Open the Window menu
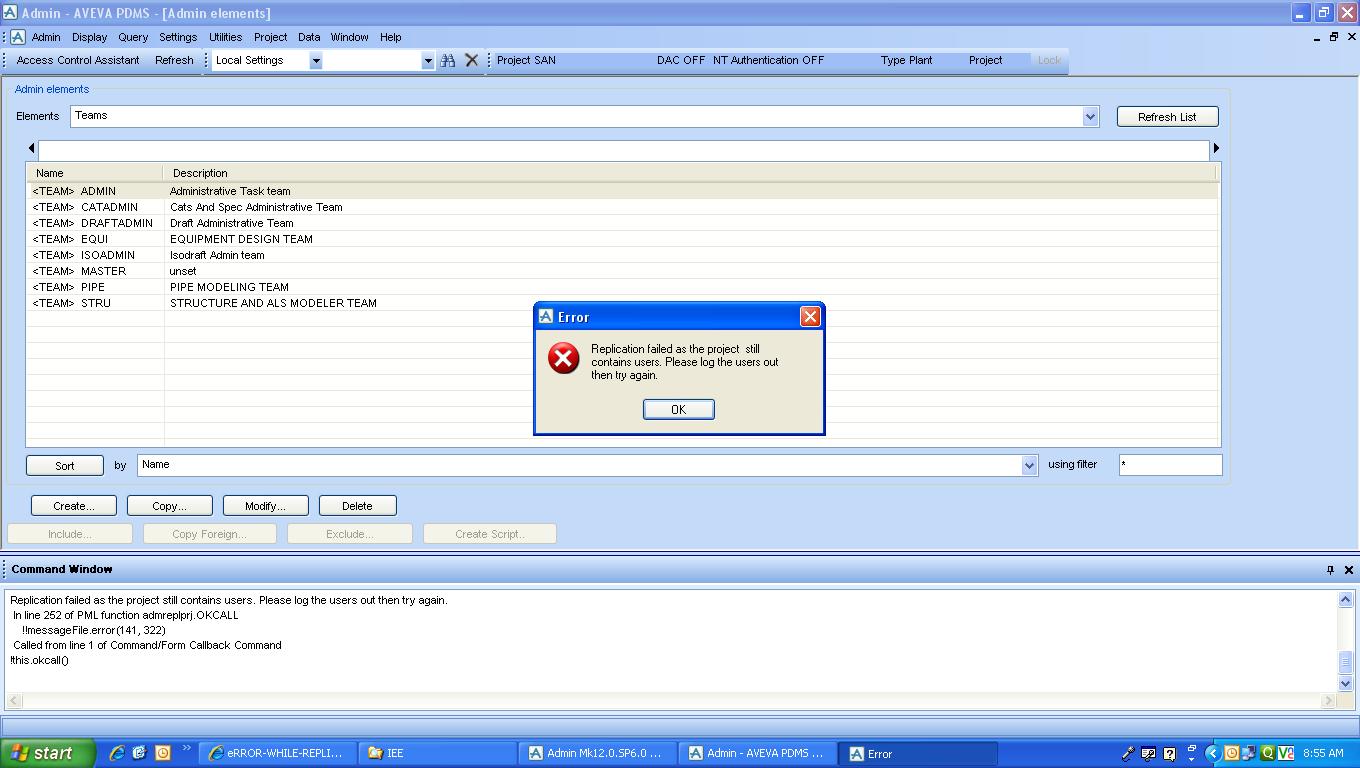The width and height of the screenshot is (1360, 768). (349, 37)
